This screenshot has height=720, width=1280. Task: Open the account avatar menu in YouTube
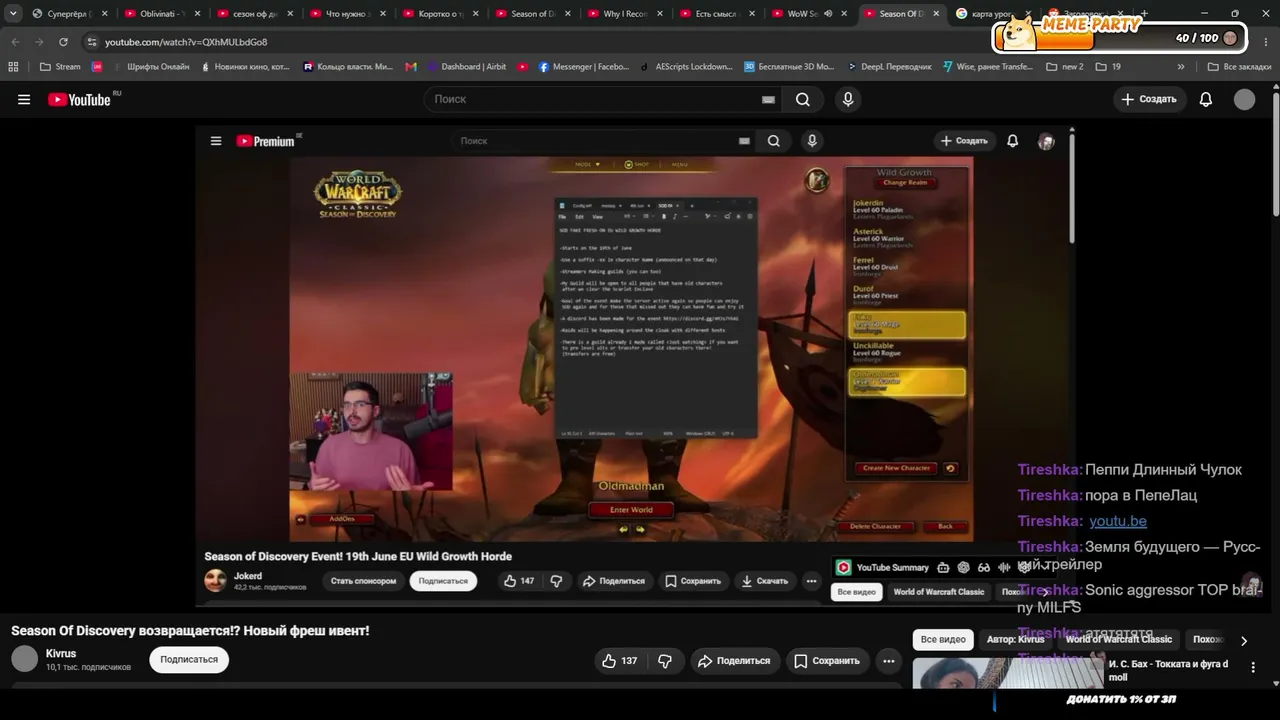(x=1244, y=99)
